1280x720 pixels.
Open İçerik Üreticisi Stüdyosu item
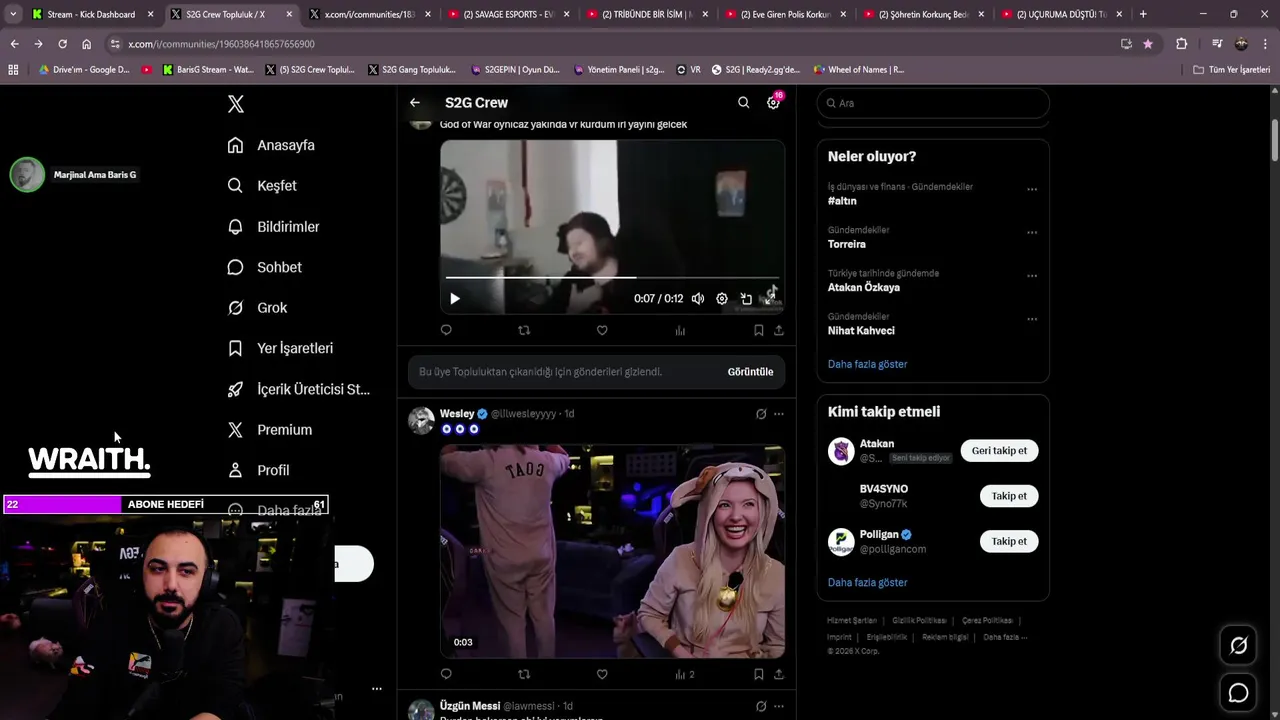298,389
